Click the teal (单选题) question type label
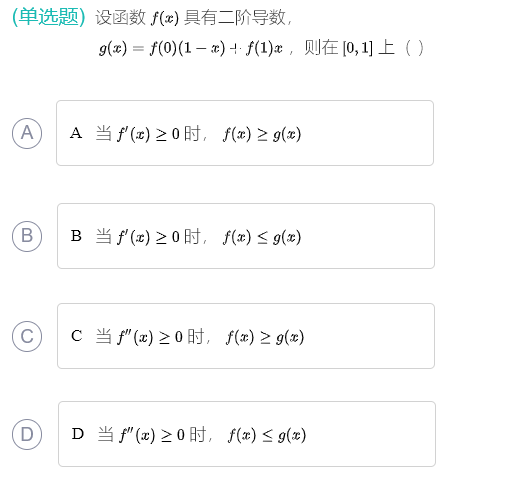Screen dimensions: 512x480 tap(49, 17)
